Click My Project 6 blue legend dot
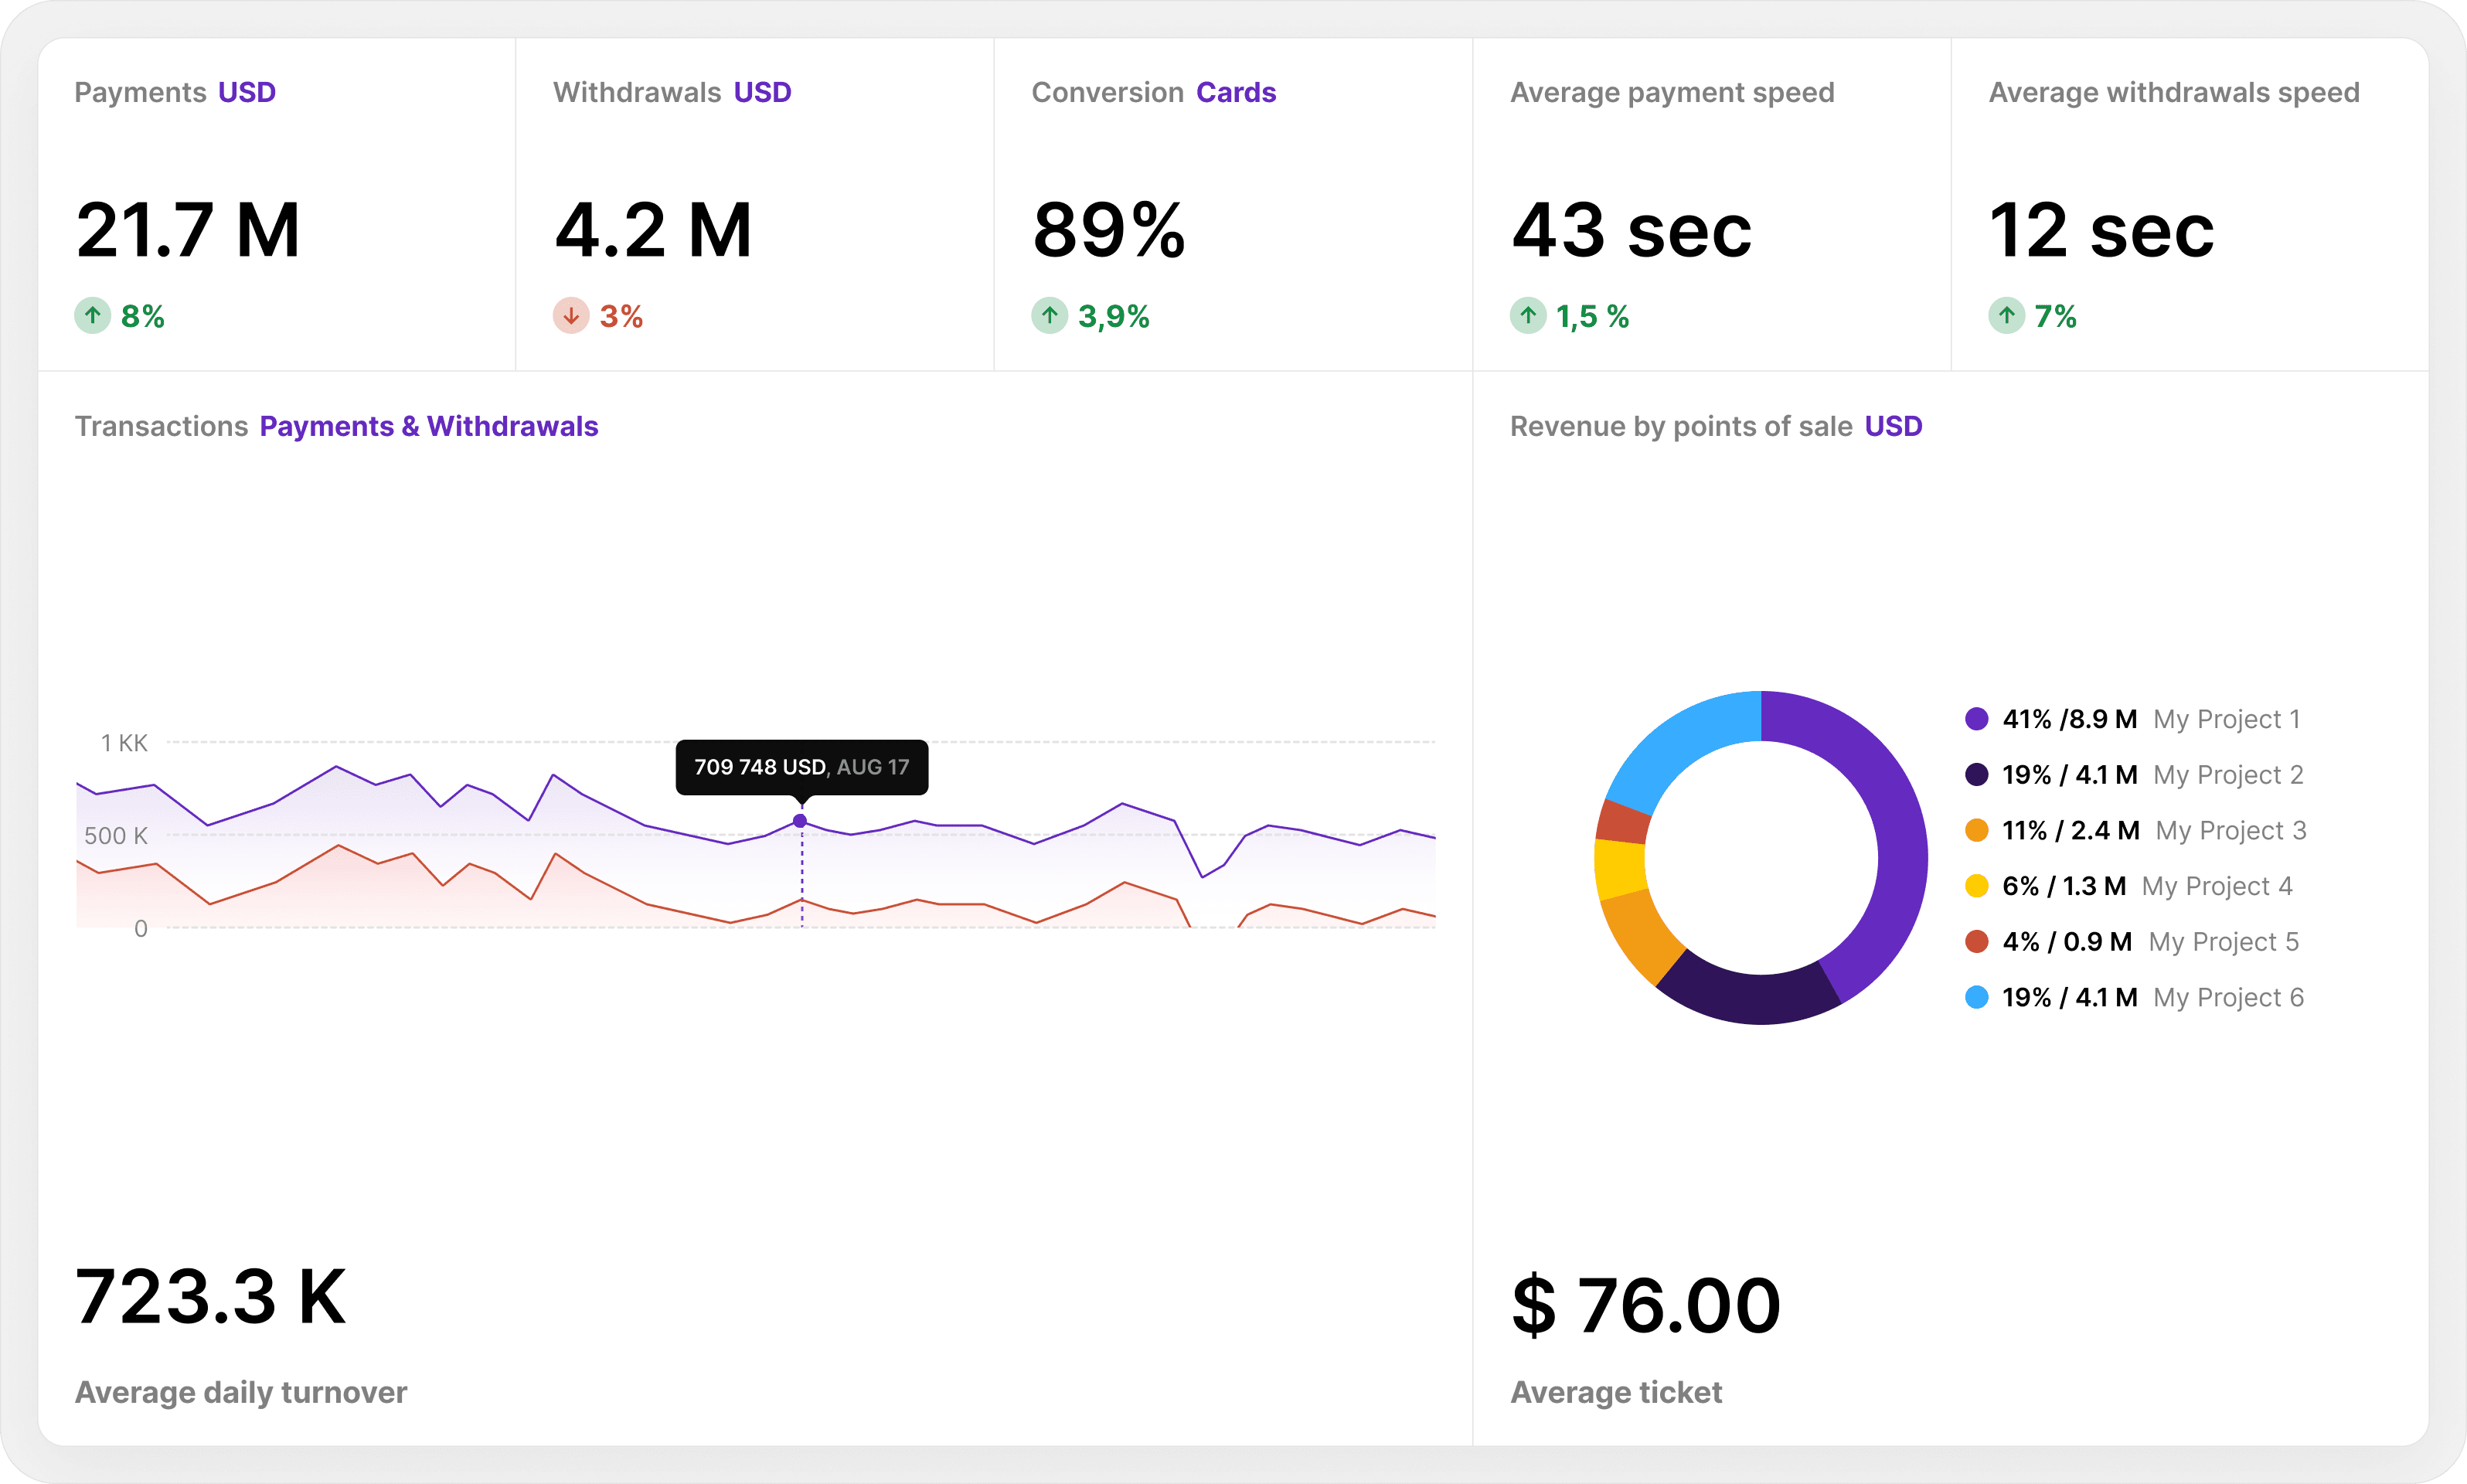 click(x=1976, y=997)
